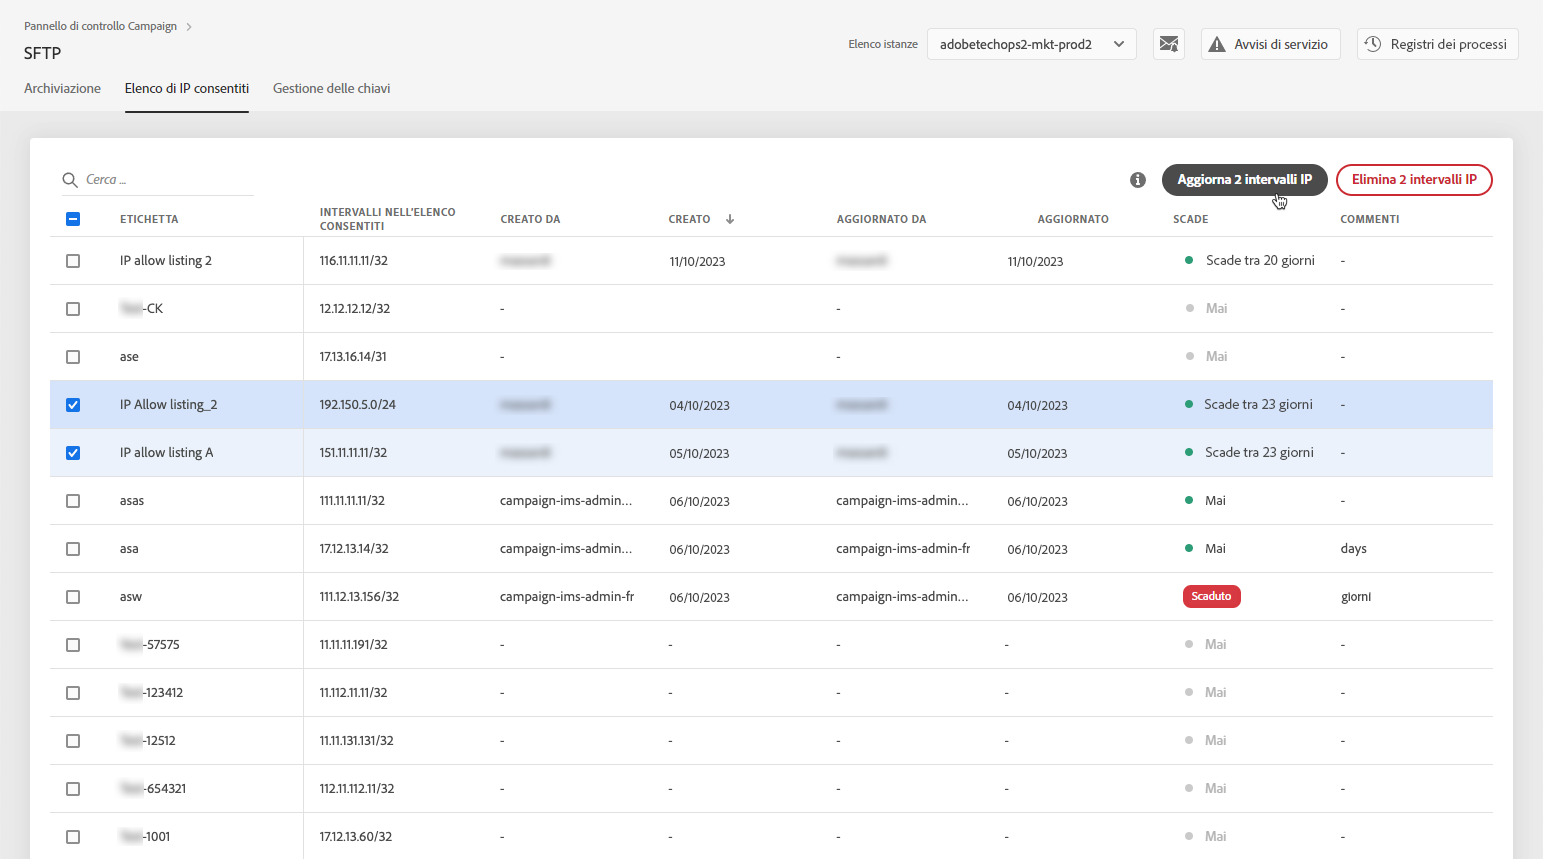Sort by Creato da column header
This screenshot has width=1543, height=859.
pos(530,219)
